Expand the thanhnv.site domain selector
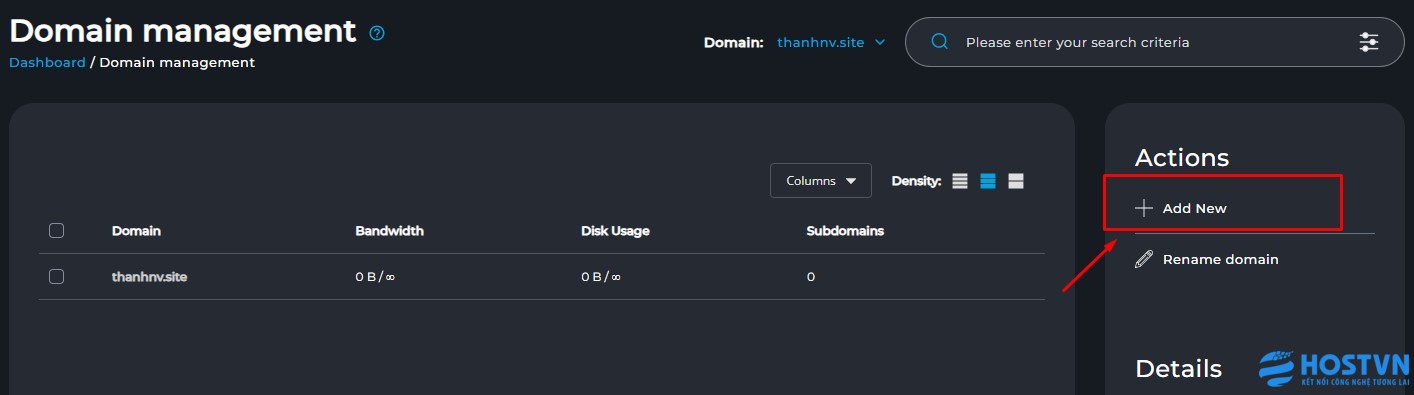This screenshot has width=1414, height=395. (832, 42)
